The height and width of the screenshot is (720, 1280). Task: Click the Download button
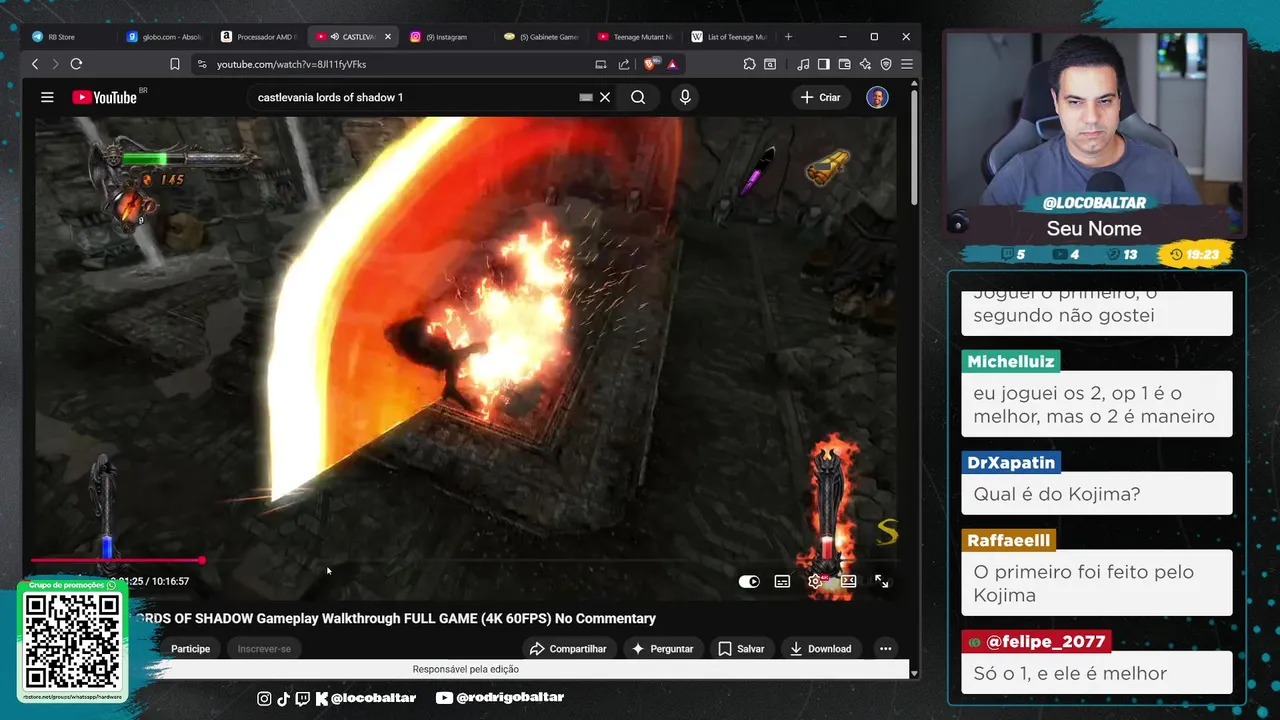[x=821, y=649]
